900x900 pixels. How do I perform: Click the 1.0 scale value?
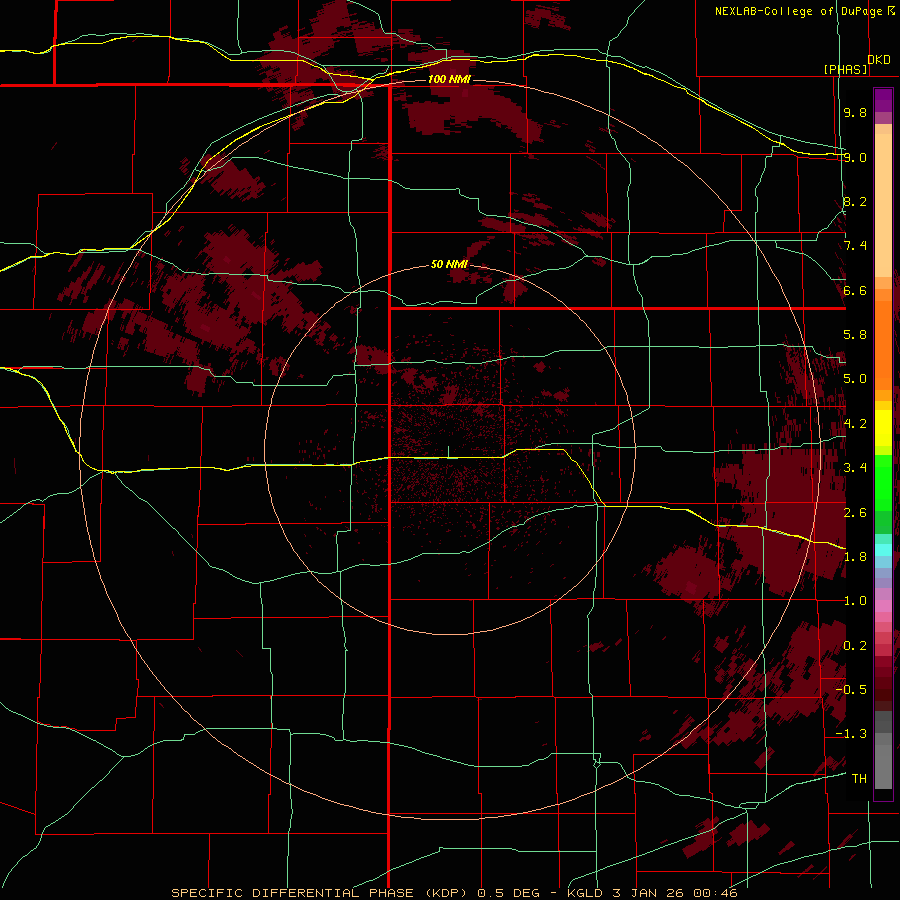coord(855,601)
